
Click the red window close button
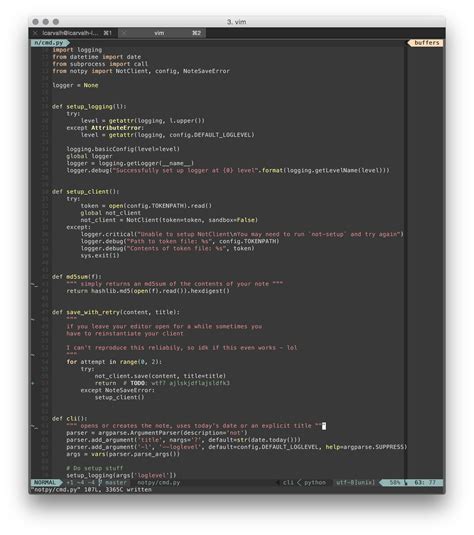[x=35, y=21]
